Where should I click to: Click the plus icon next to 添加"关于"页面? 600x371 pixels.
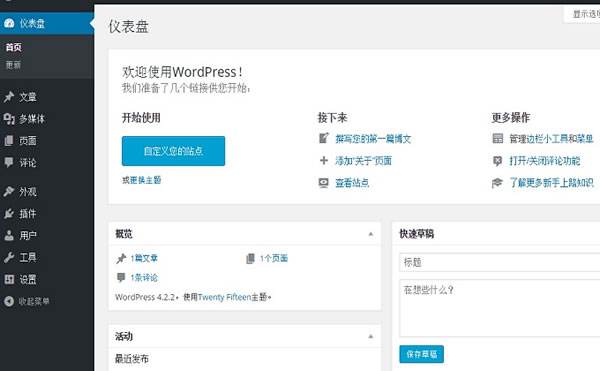[x=324, y=161]
